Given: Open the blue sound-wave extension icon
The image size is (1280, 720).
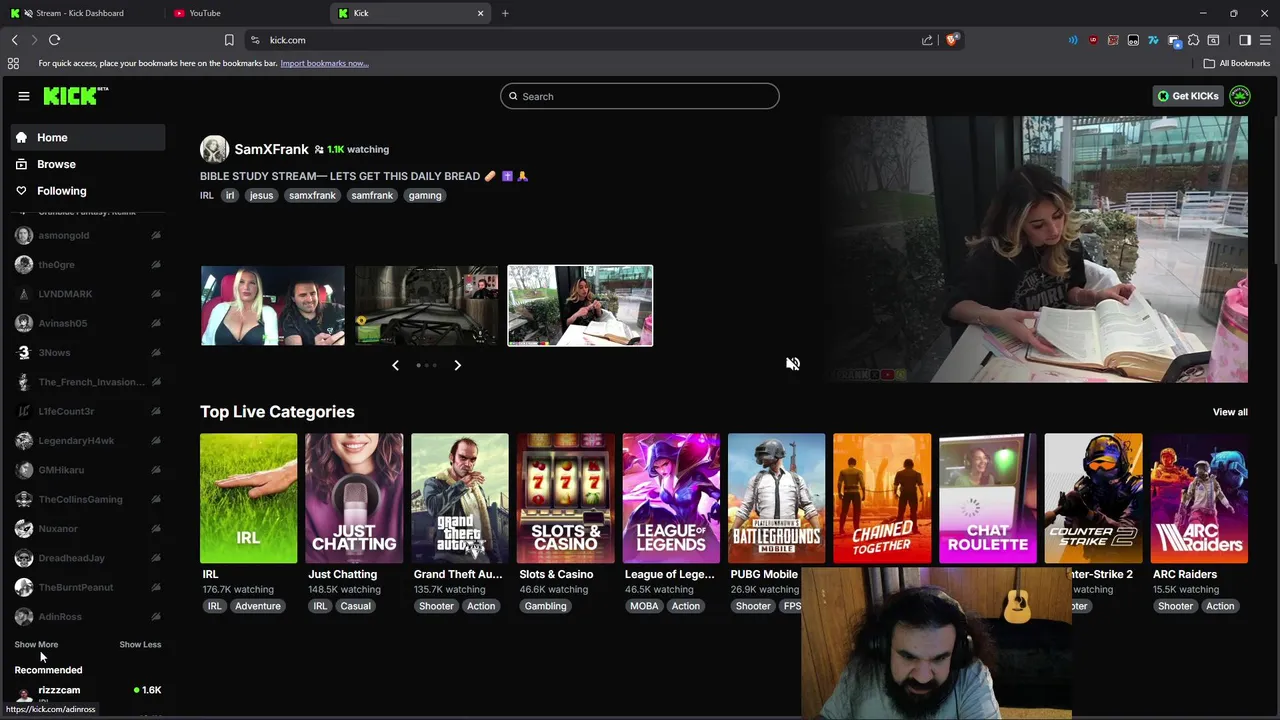Looking at the screenshot, I should click(1073, 40).
